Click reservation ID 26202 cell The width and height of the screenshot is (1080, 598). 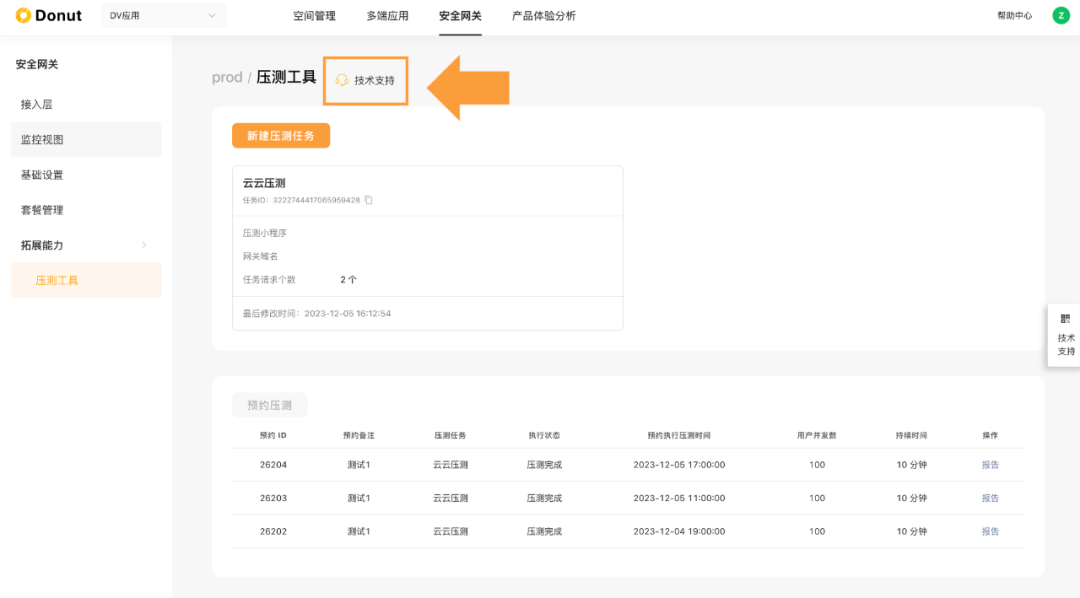[x=273, y=531]
